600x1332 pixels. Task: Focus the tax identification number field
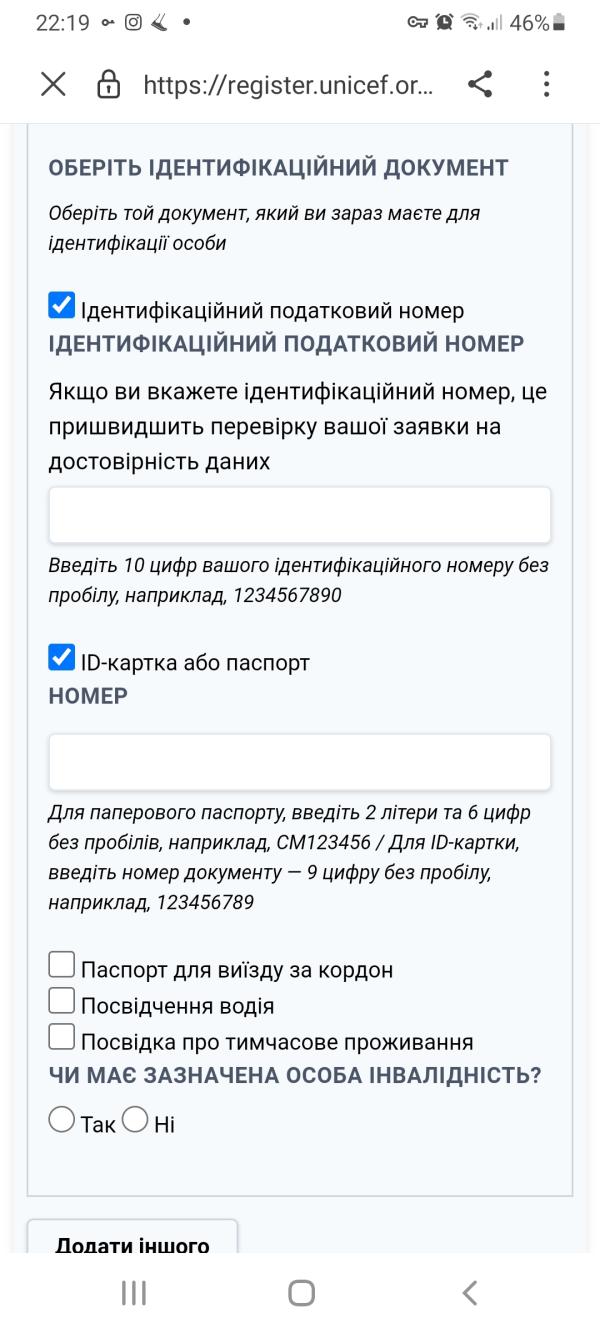click(300, 515)
